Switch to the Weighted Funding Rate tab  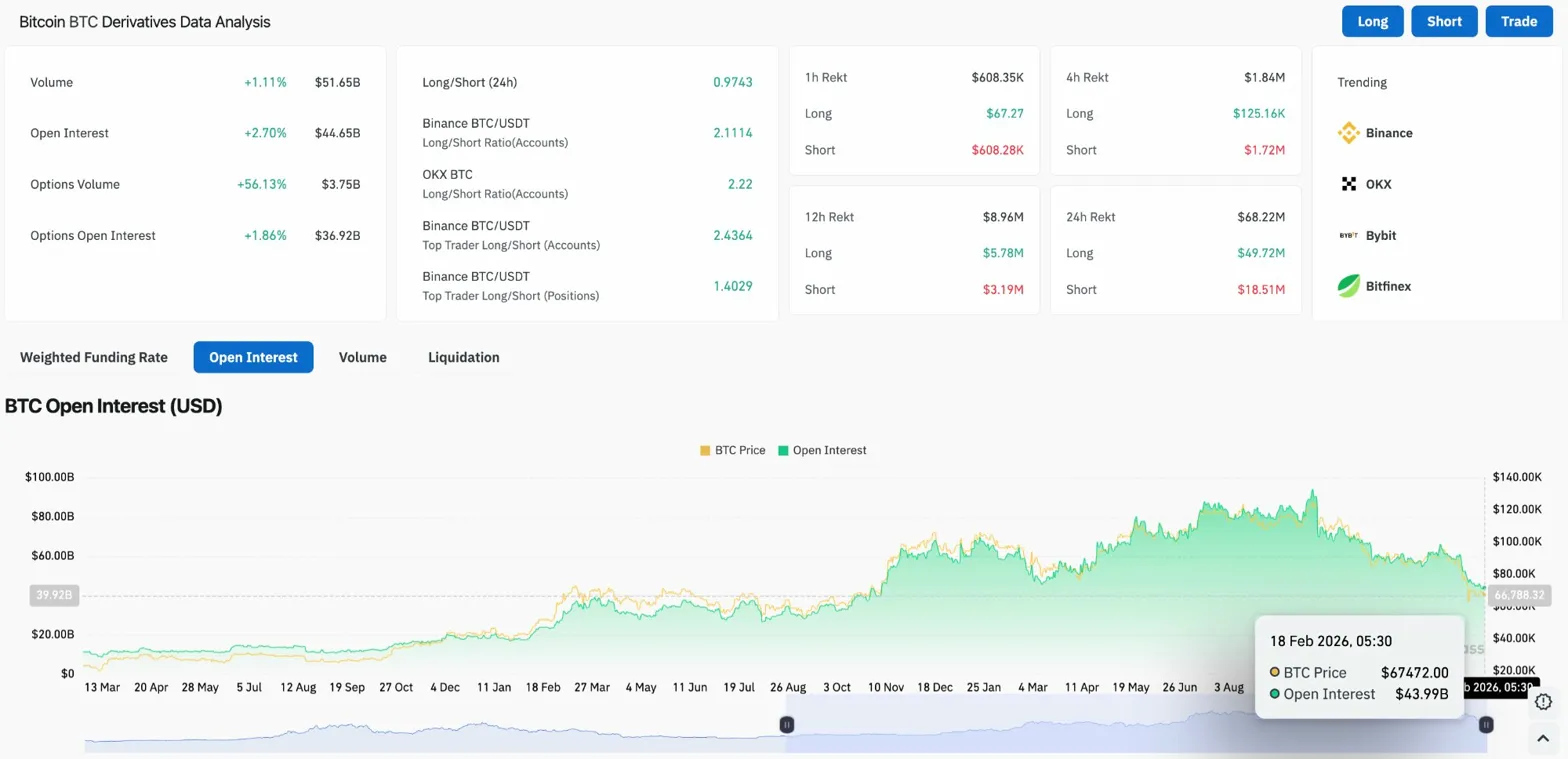pyautogui.click(x=94, y=357)
